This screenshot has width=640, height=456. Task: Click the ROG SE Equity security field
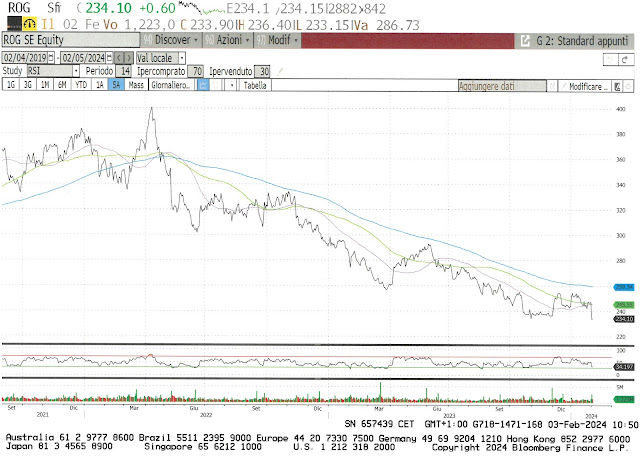(x=70, y=40)
